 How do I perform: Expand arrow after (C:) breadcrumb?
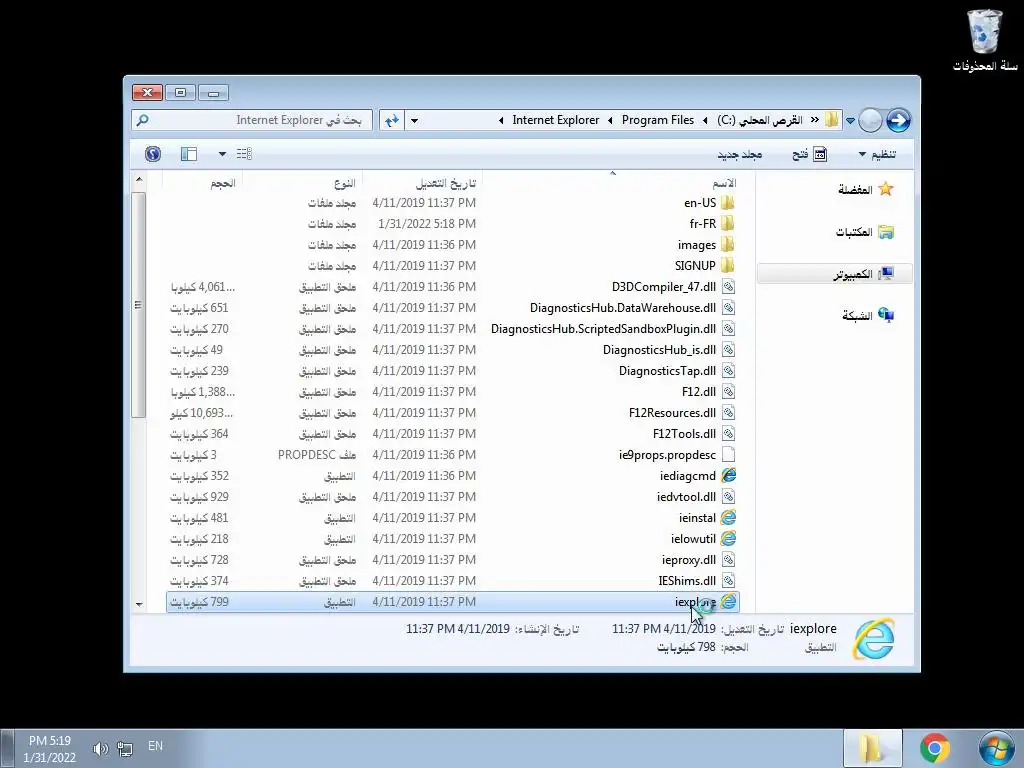(705, 120)
